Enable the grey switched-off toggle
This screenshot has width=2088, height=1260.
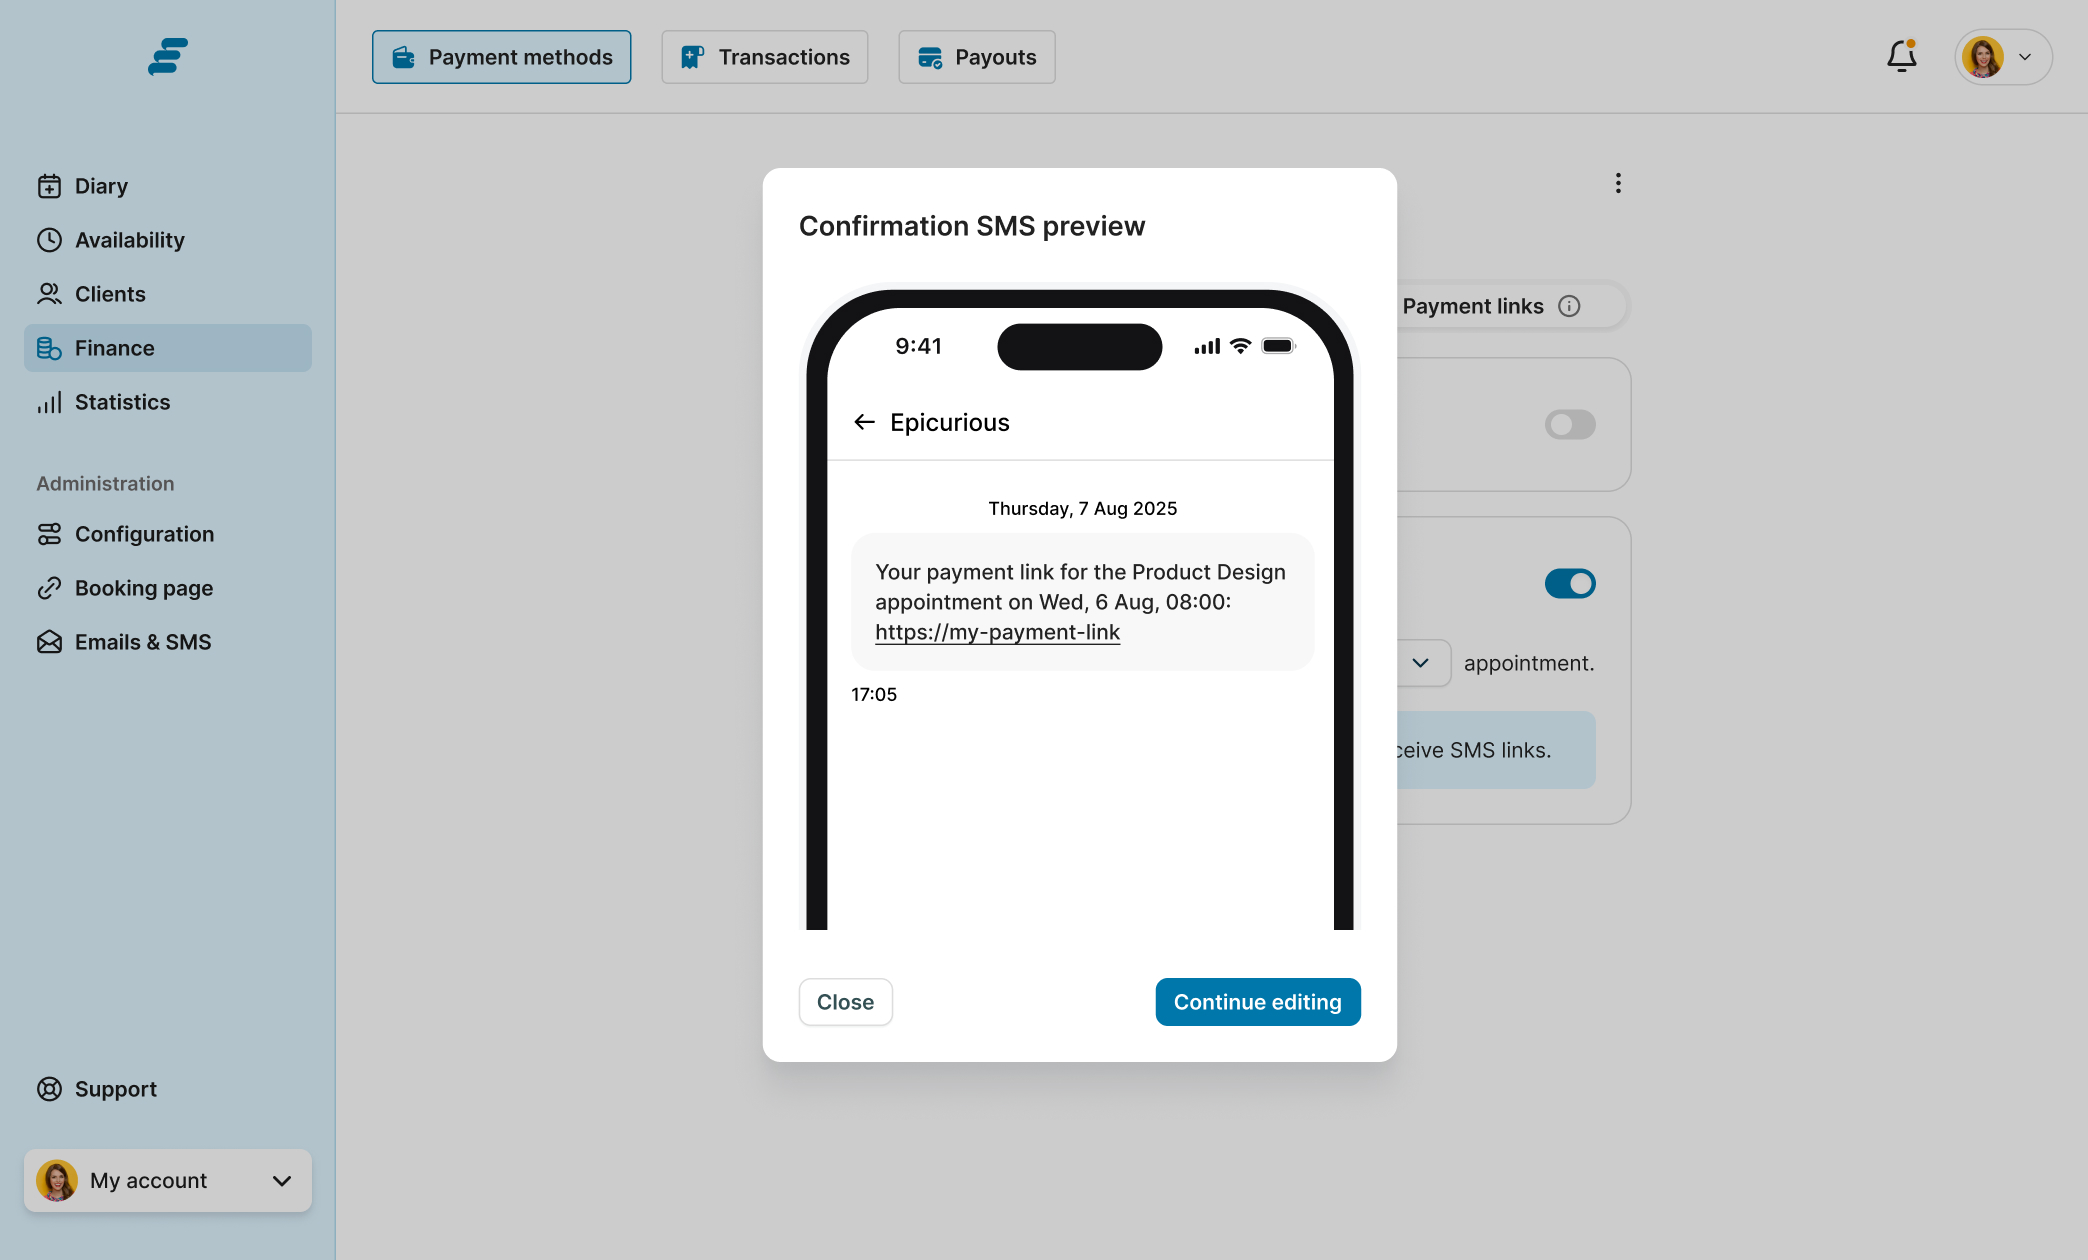1569,424
